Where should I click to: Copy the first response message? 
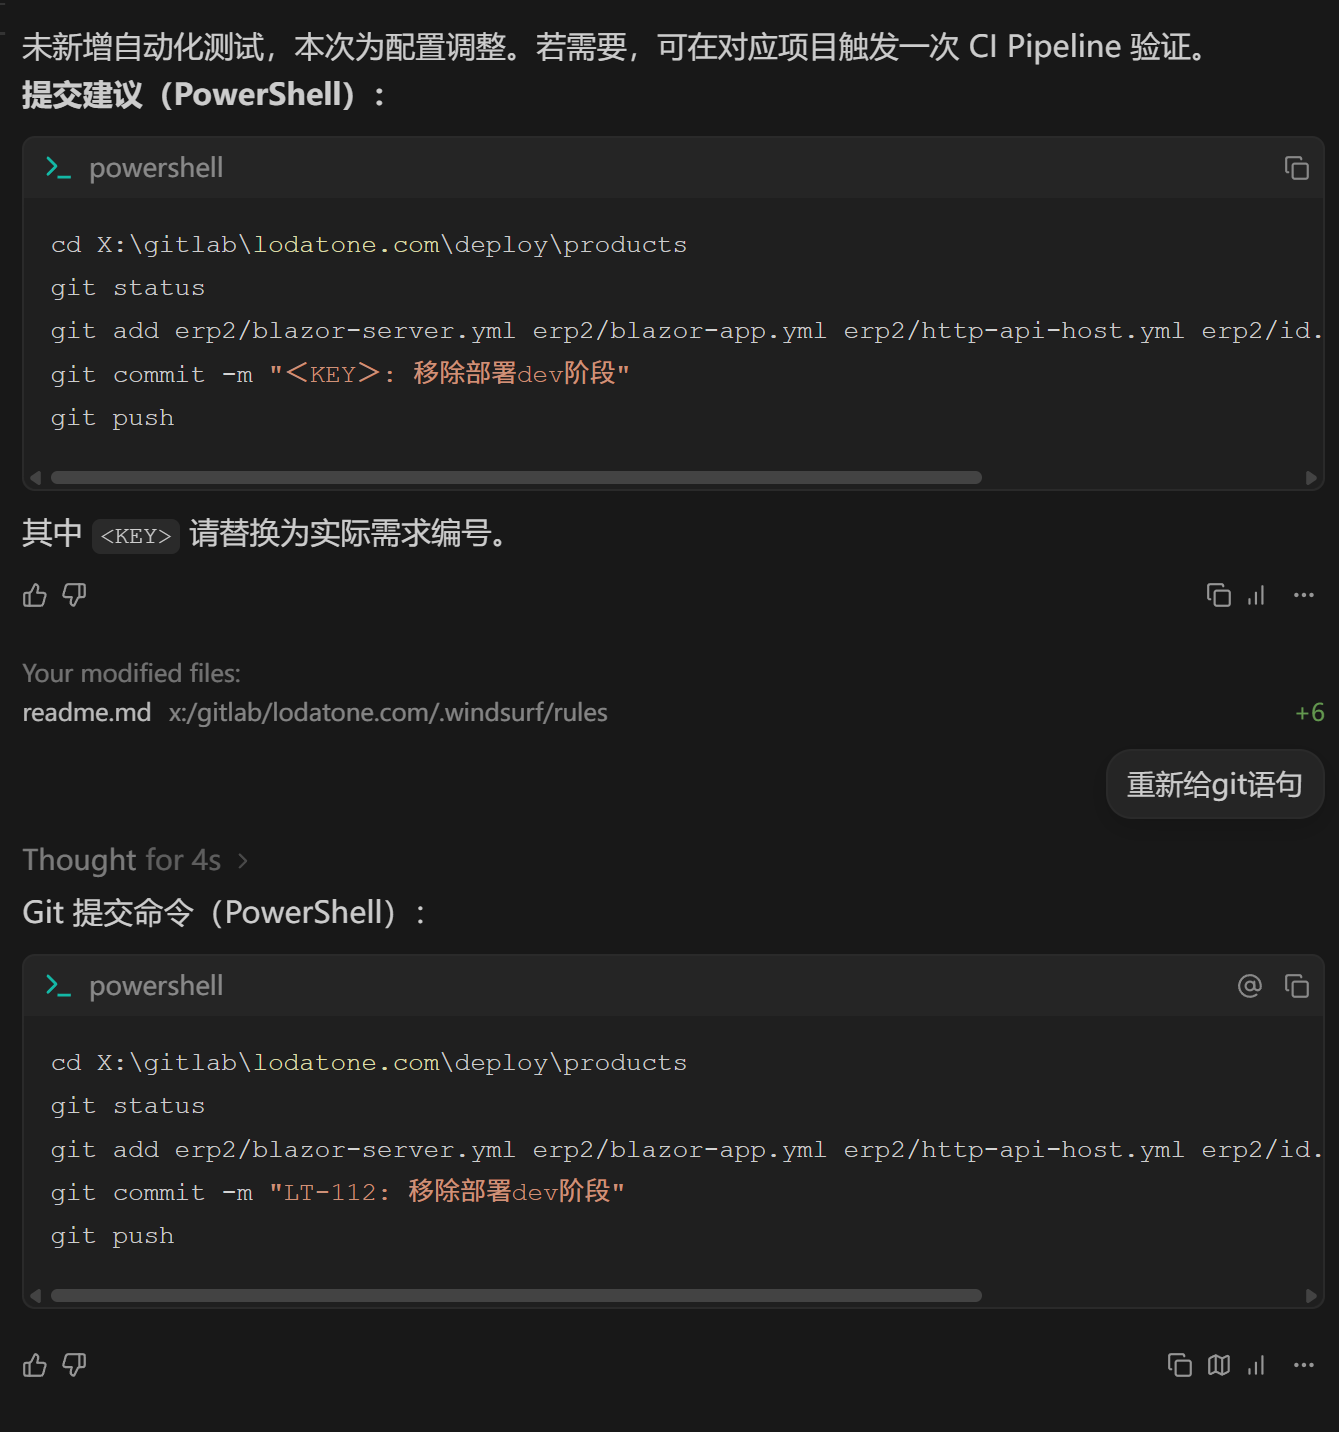(x=1218, y=596)
